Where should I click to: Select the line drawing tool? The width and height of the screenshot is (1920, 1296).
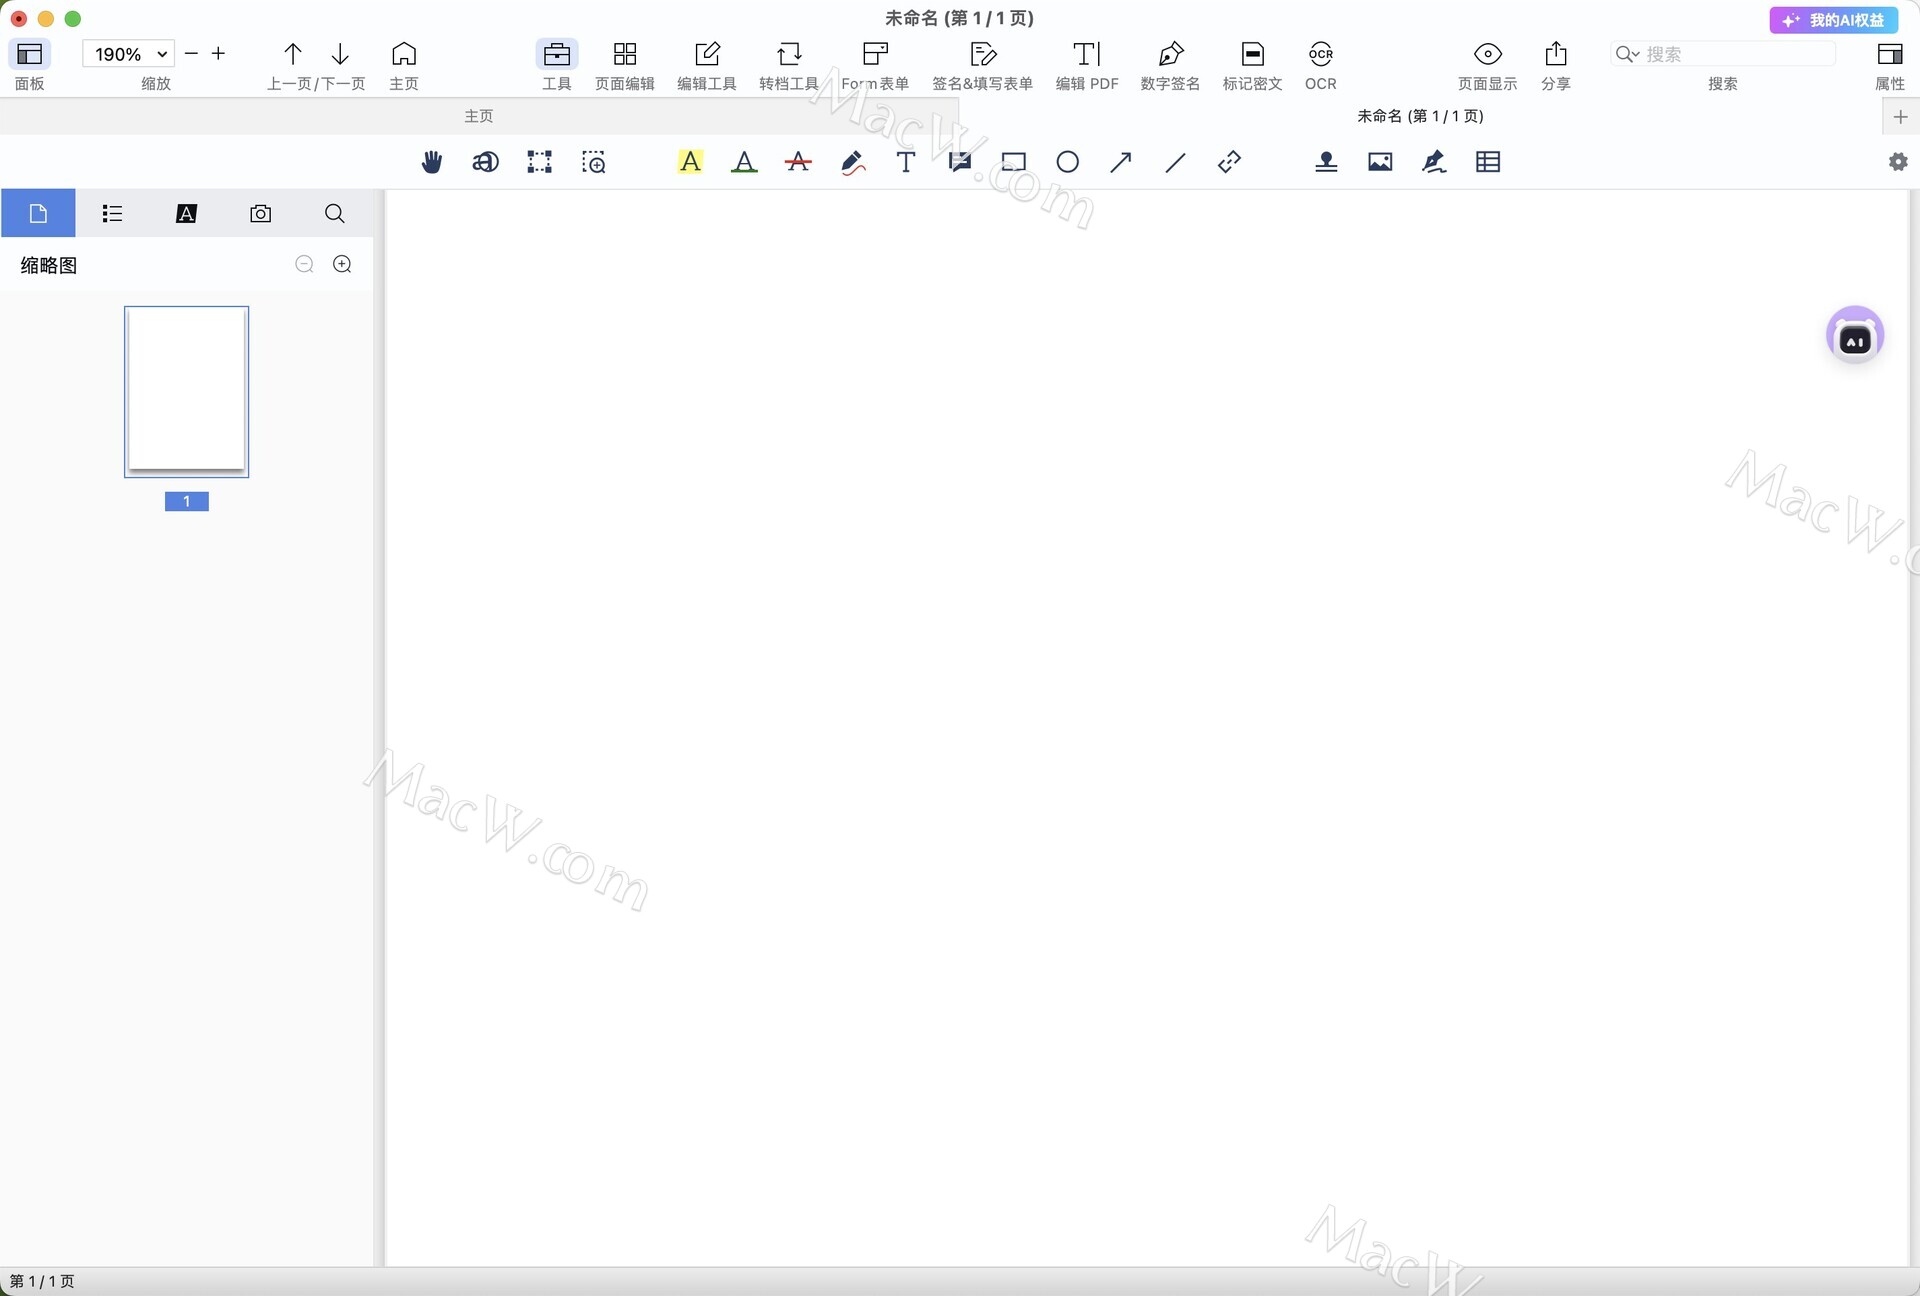point(1175,162)
